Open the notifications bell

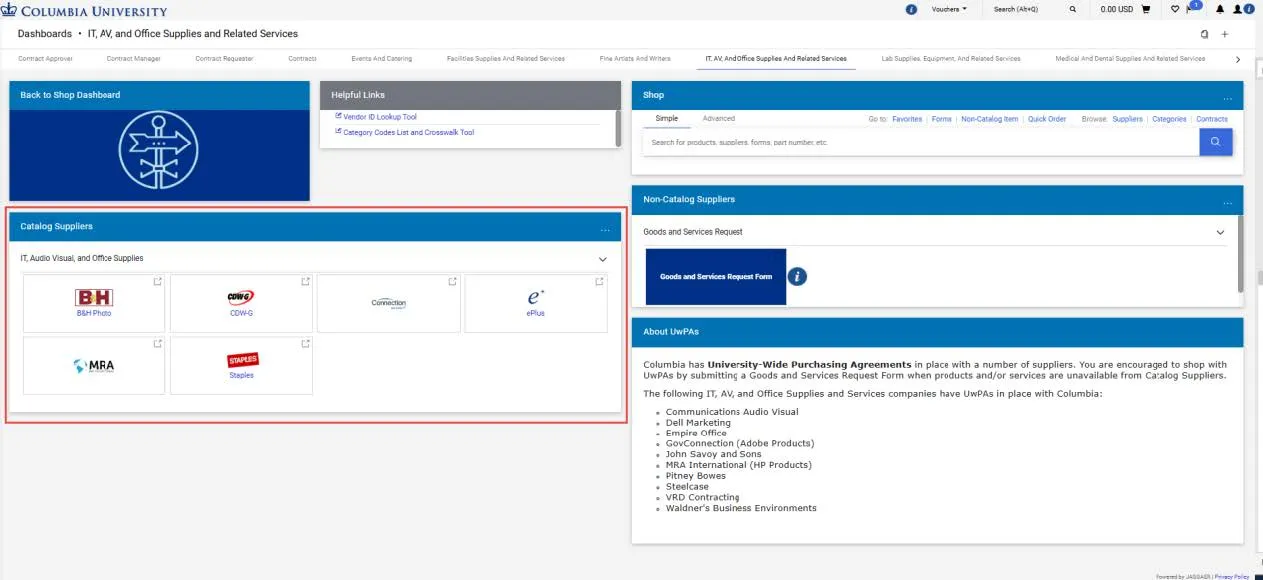(x=1219, y=9)
